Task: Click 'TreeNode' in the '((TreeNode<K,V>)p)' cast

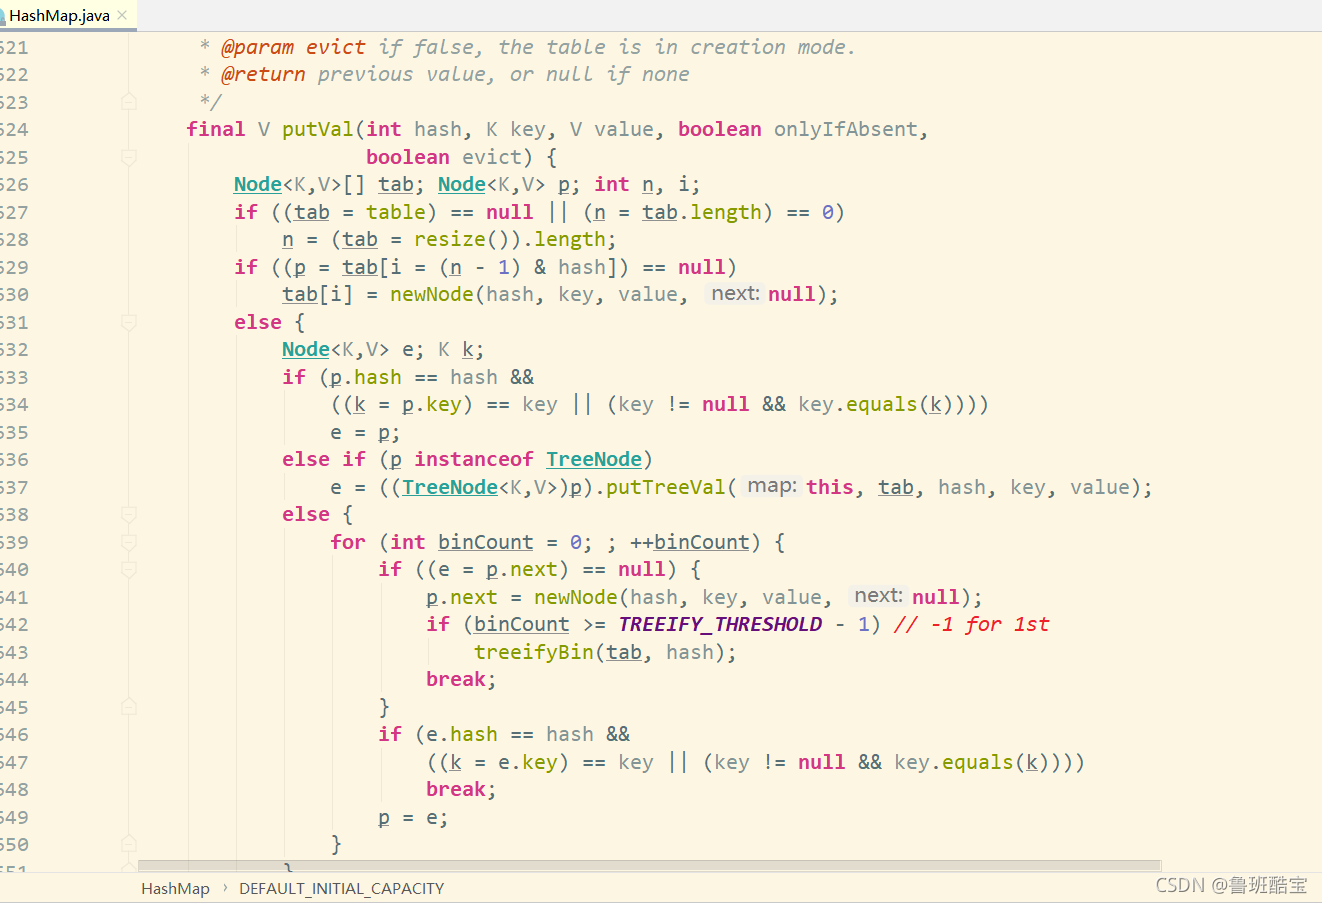Action: pyautogui.click(x=450, y=487)
